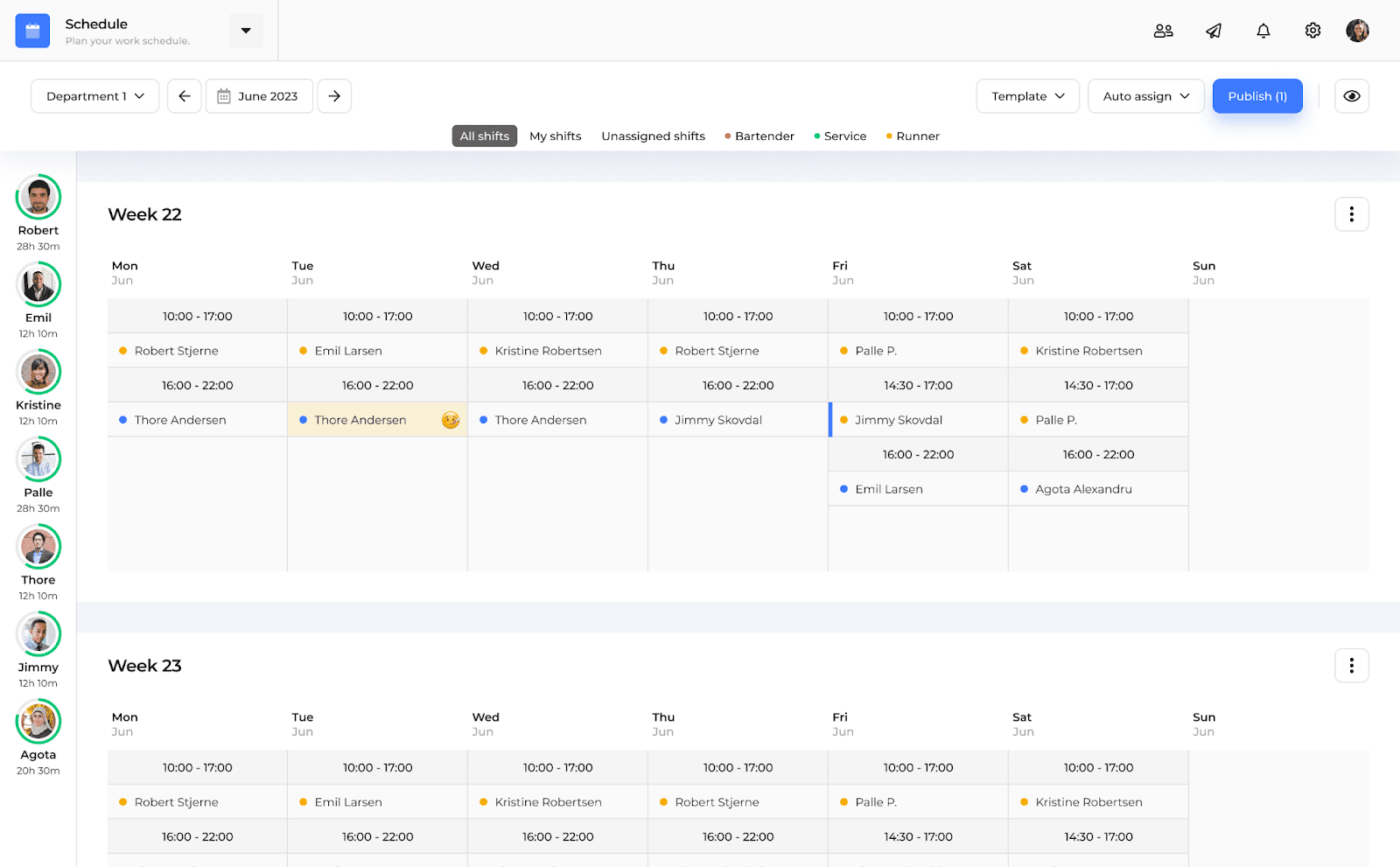Image resolution: width=1400 pixels, height=867 pixels.
Task: Click the blue Schedule calendar app icon
Action: pyautogui.click(x=32, y=31)
